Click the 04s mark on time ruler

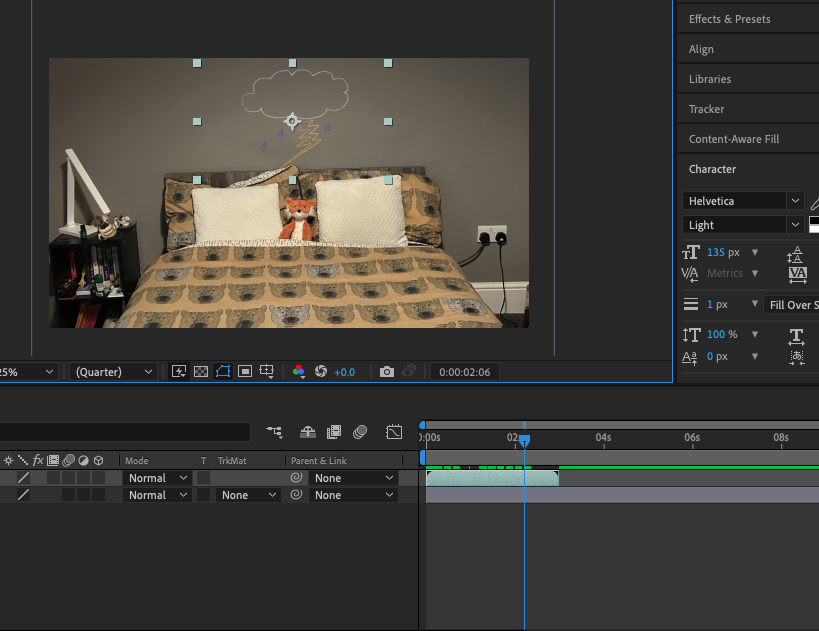point(603,438)
